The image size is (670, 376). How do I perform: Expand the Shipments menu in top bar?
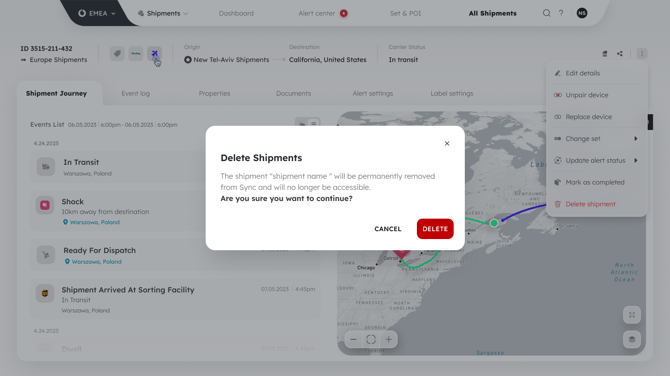(163, 13)
